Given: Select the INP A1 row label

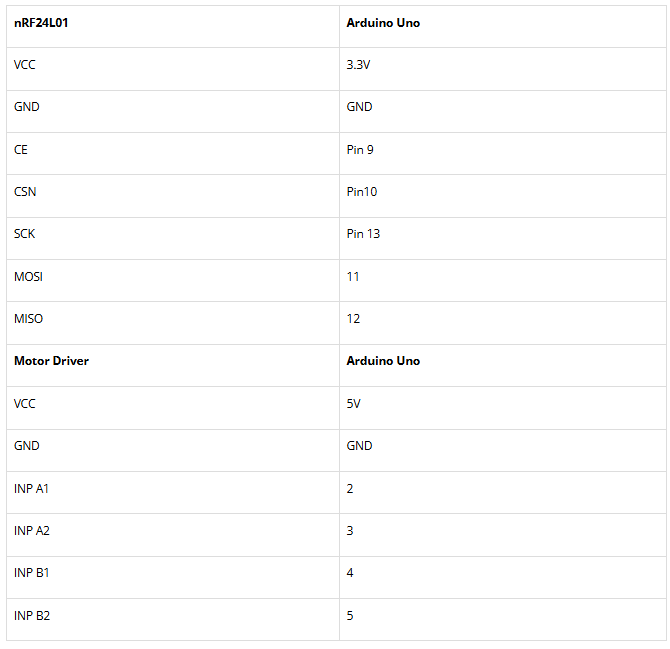Looking at the screenshot, I should pos(31,488).
